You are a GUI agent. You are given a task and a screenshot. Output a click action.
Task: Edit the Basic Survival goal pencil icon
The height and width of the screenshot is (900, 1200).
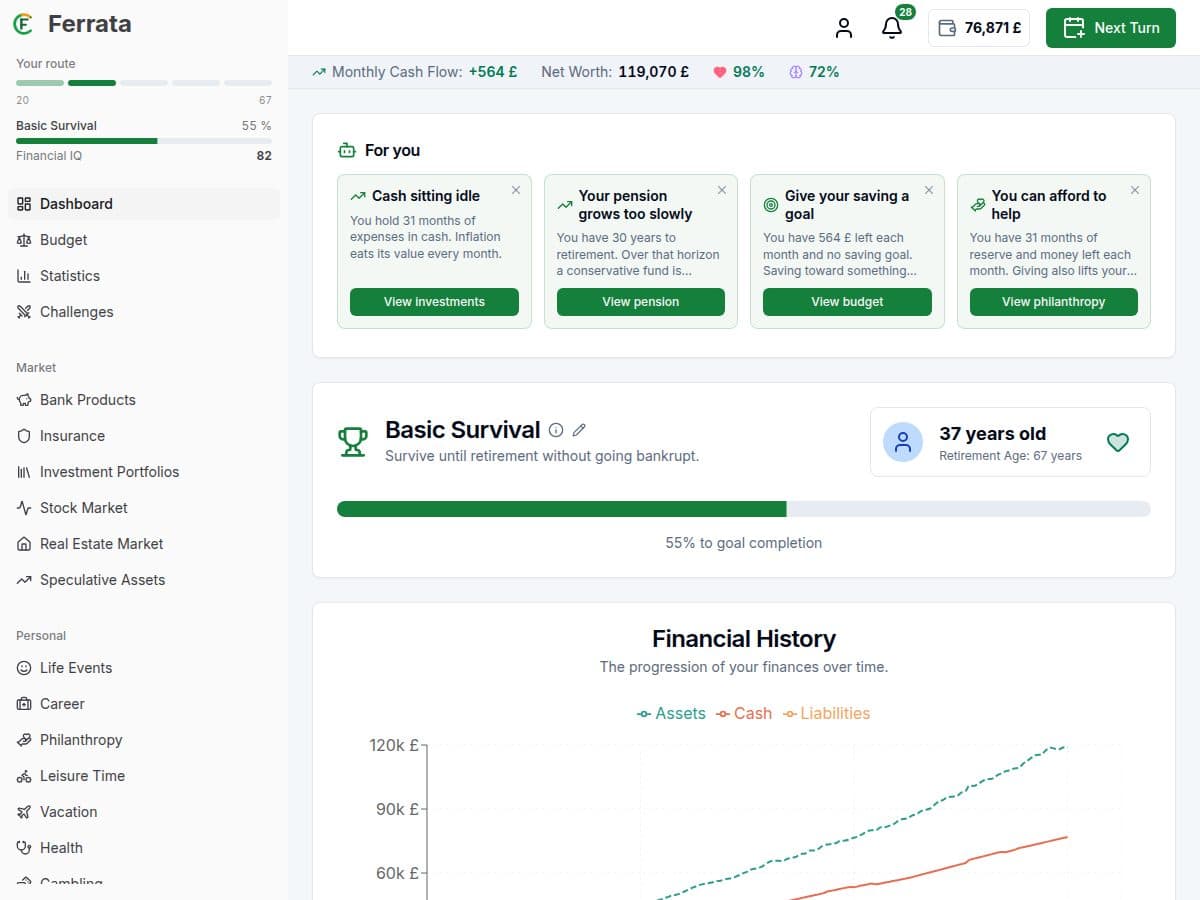pyautogui.click(x=579, y=430)
